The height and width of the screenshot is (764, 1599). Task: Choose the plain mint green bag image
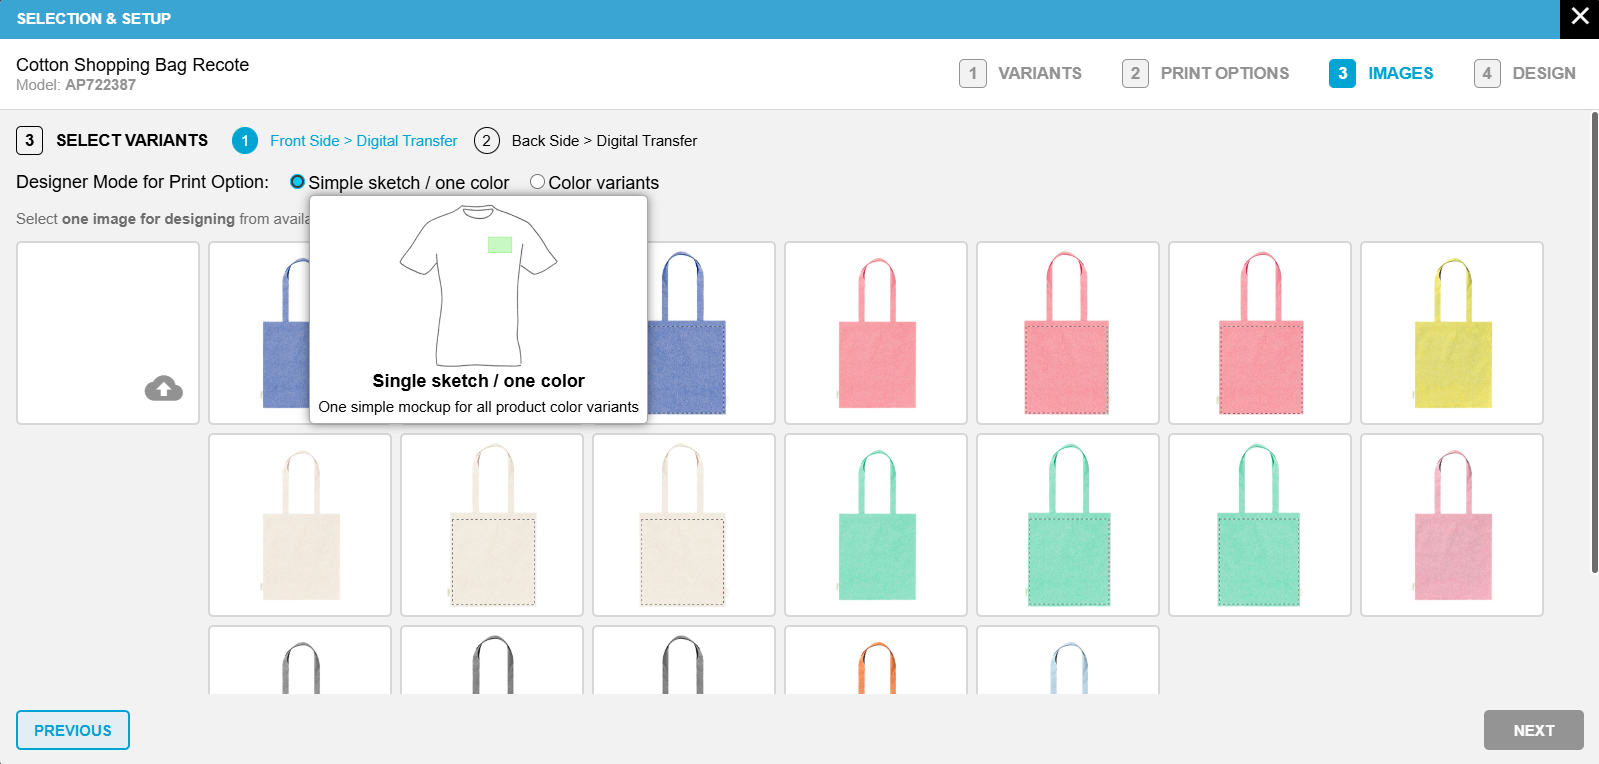click(876, 525)
